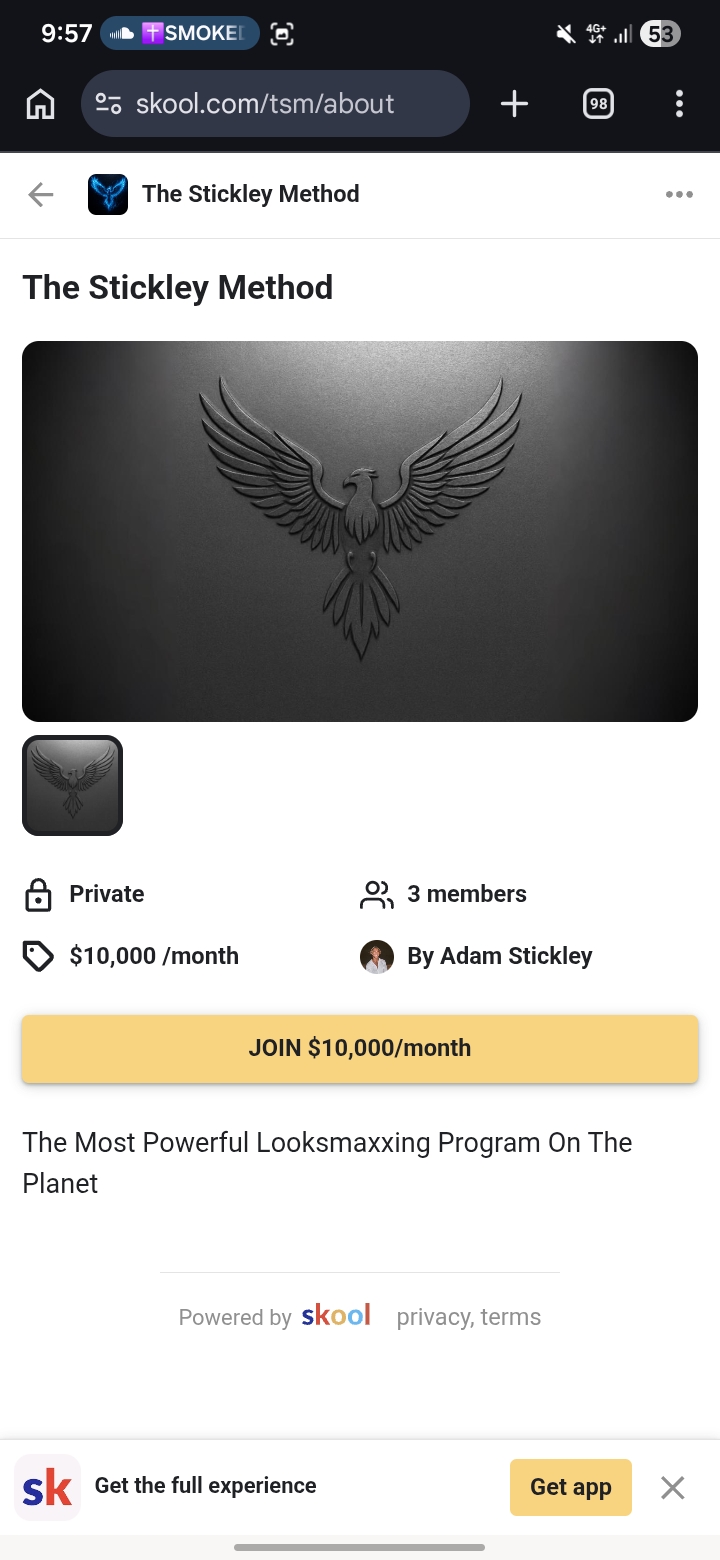Open the browser three-dot menu
The width and height of the screenshot is (720, 1560).
[x=679, y=104]
